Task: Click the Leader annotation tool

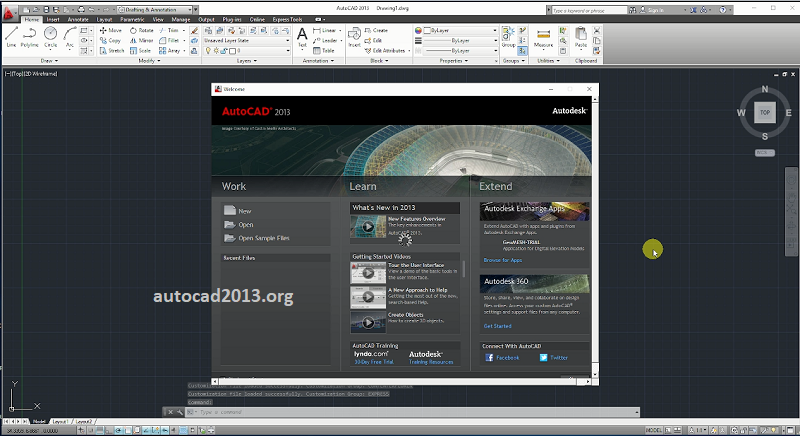Action: 325,40
